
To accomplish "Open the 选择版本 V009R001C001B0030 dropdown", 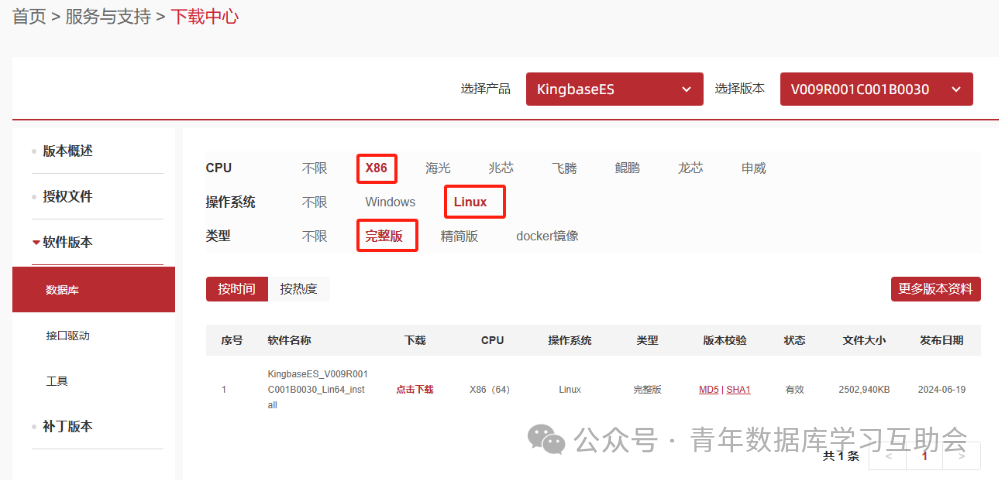I will pos(876,89).
